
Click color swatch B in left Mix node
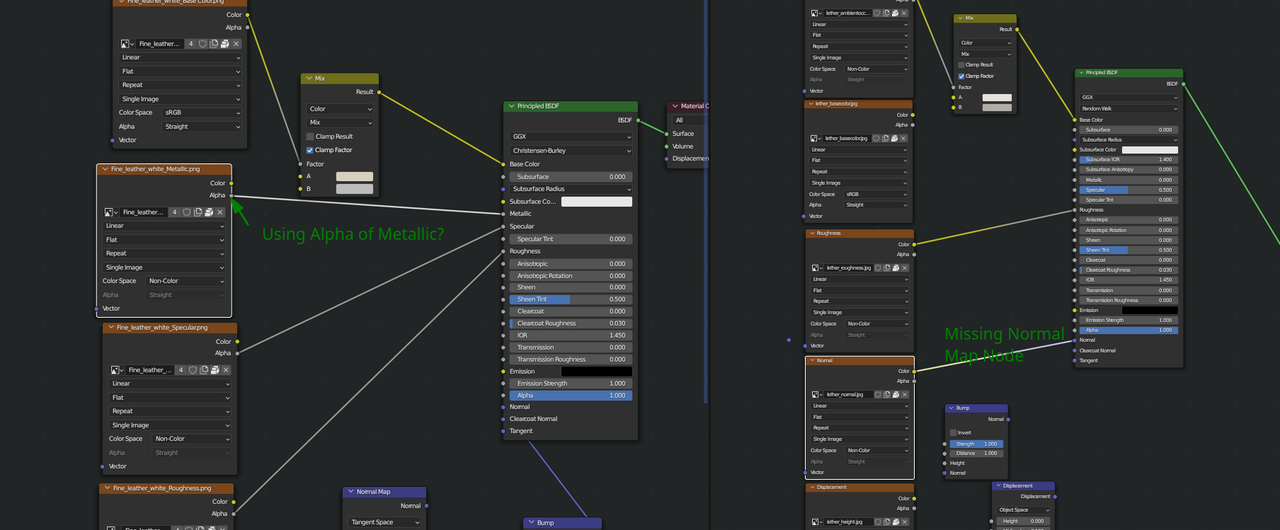[x=354, y=189]
